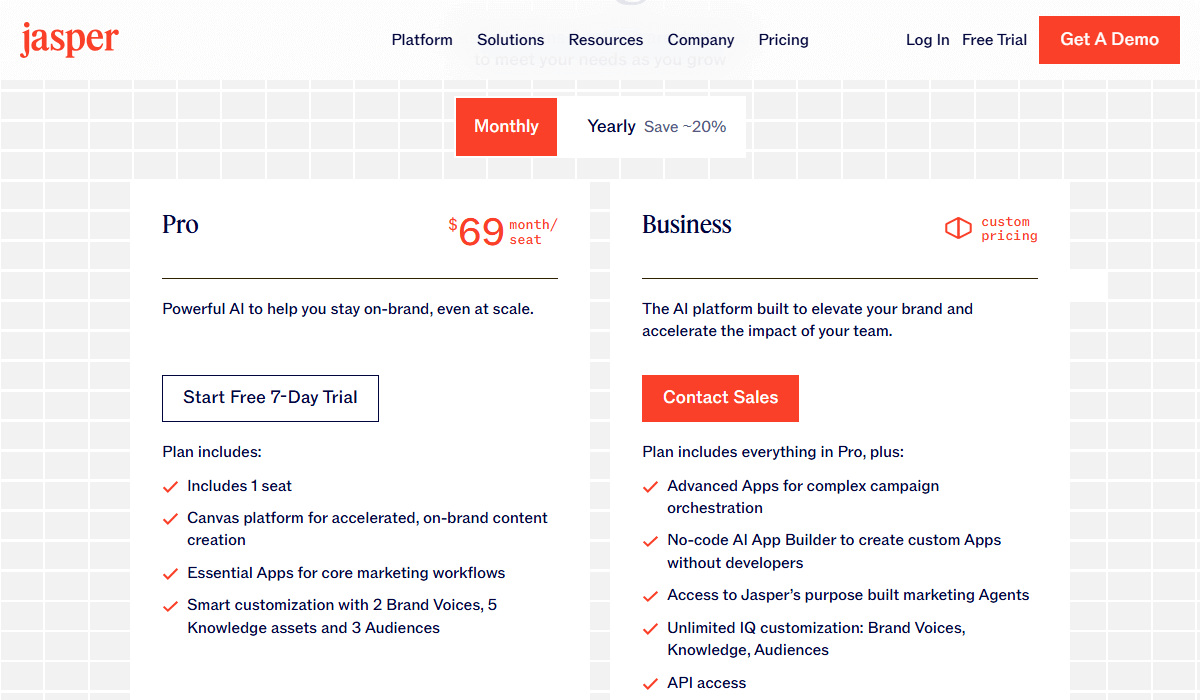
Task: Click the Jasper logo
Action: point(68,39)
